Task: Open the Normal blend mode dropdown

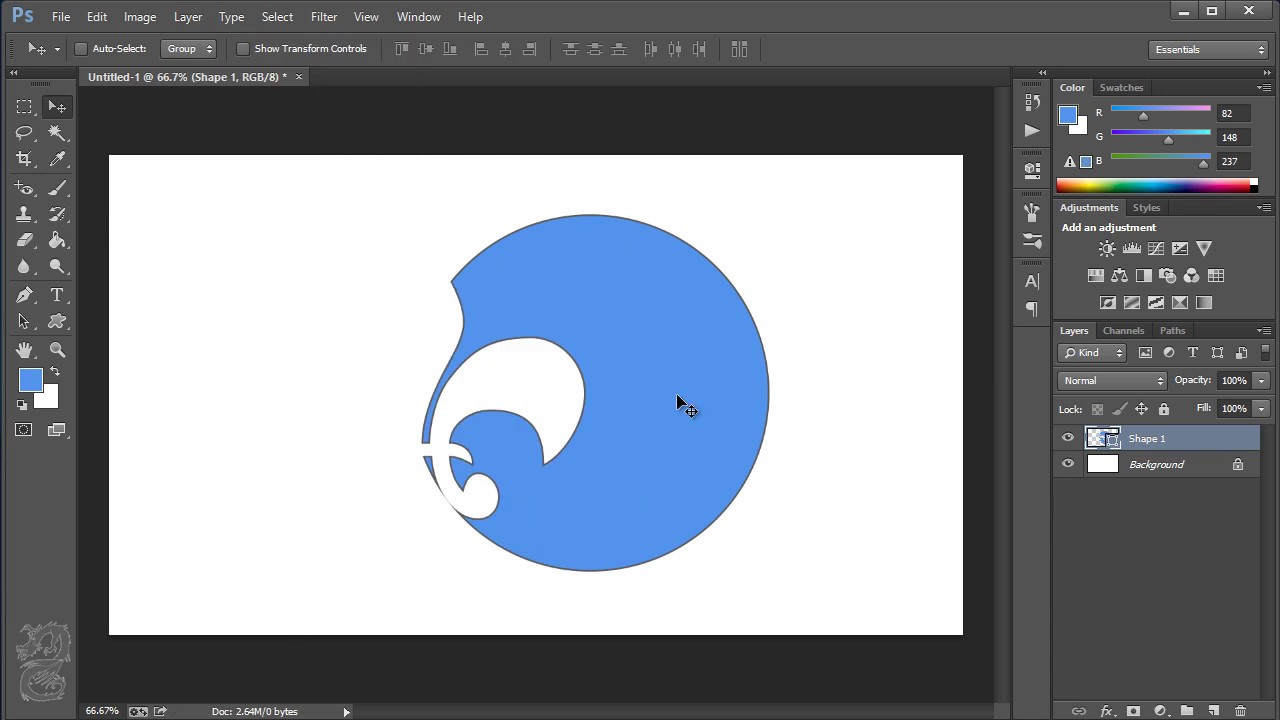Action: pyautogui.click(x=1112, y=380)
